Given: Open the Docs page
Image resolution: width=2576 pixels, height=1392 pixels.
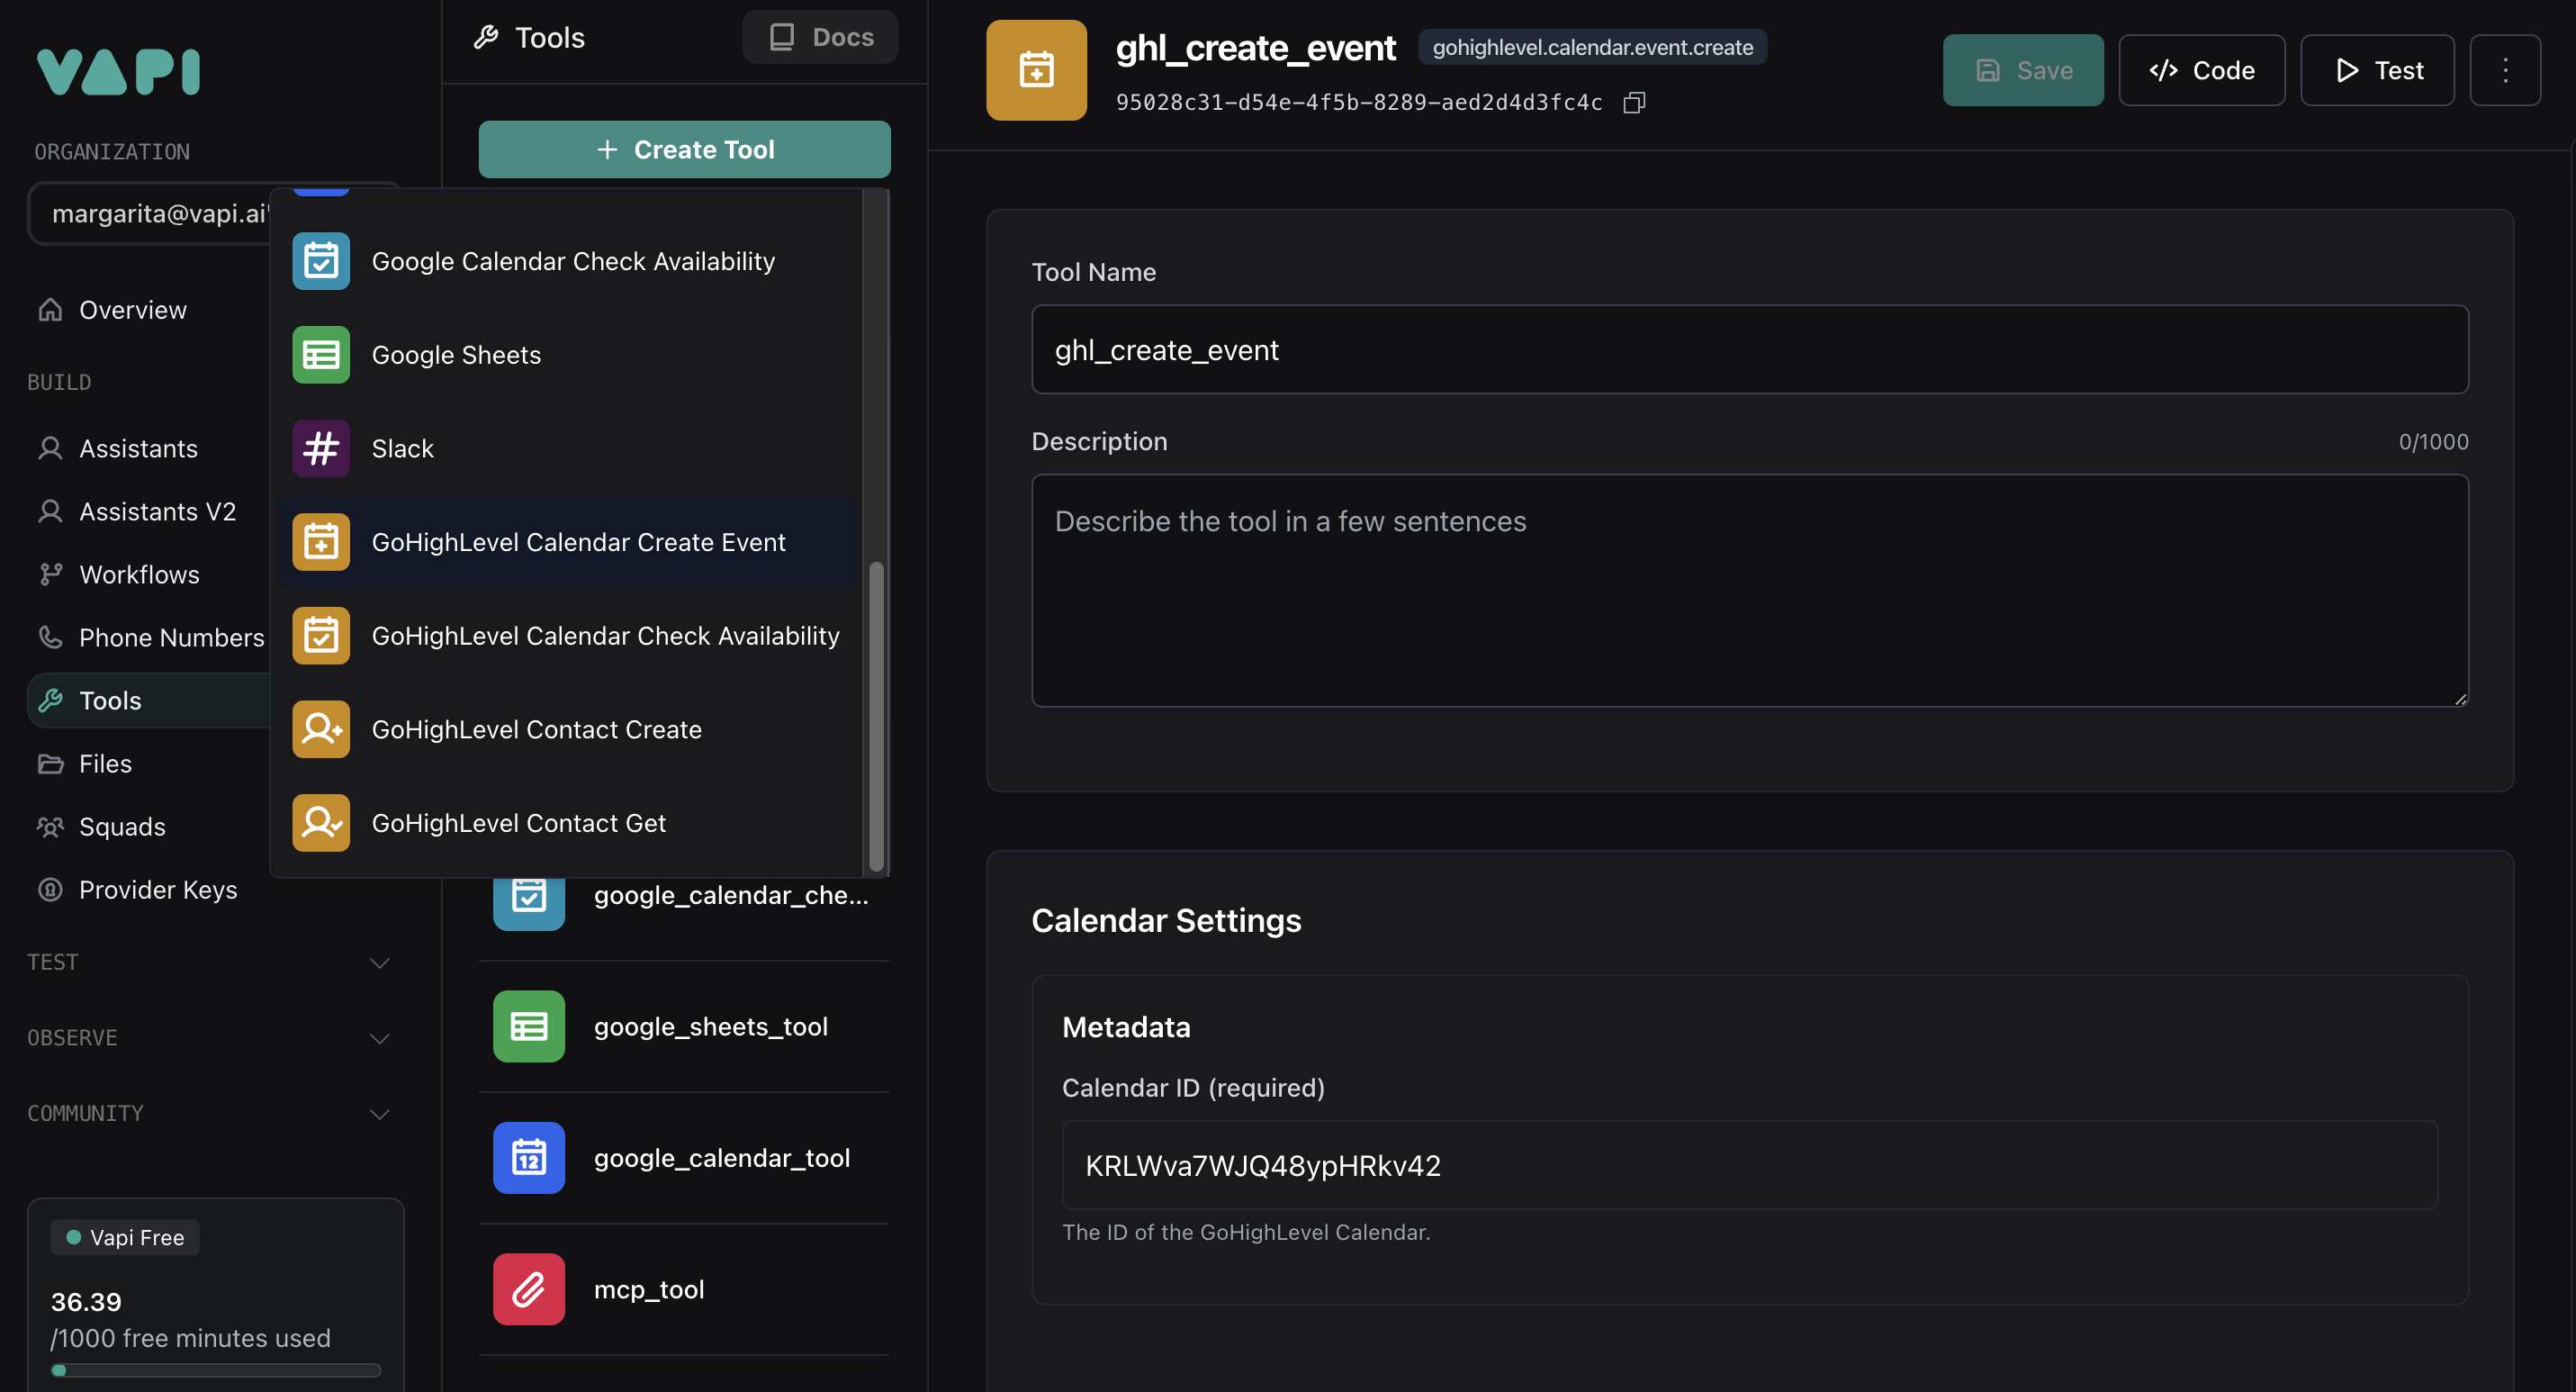Looking at the screenshot, I should point(819,37).
